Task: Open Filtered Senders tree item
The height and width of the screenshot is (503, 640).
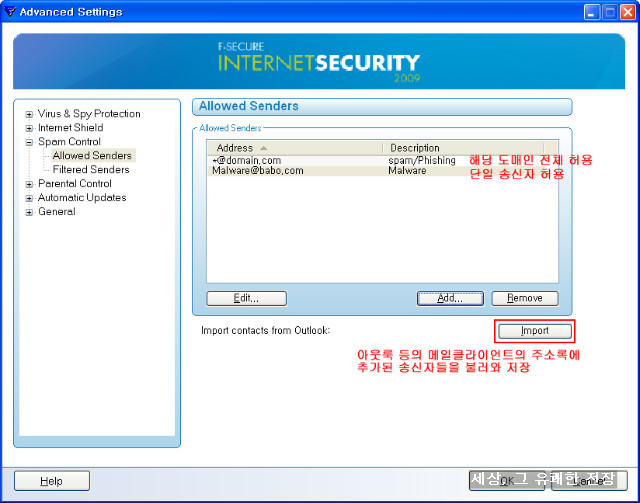Action: pos(91,169)
